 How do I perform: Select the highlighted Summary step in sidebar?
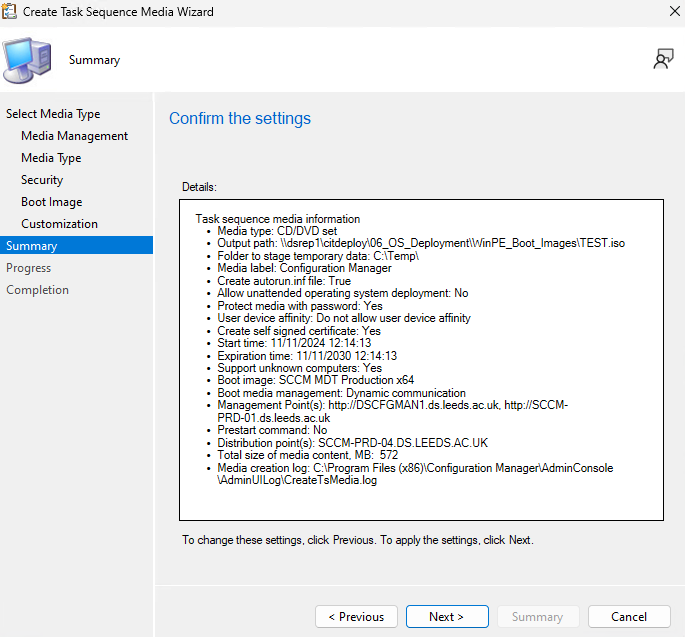pyautogui.click(x=32, y=246)
